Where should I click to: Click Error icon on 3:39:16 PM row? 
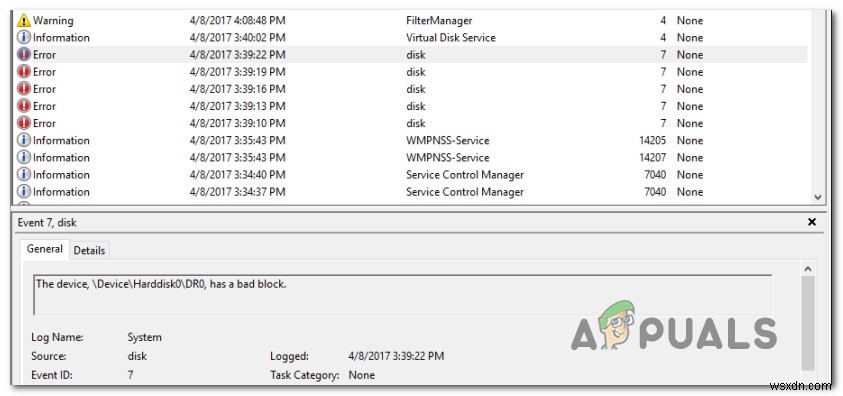click(x=24, y=89)
